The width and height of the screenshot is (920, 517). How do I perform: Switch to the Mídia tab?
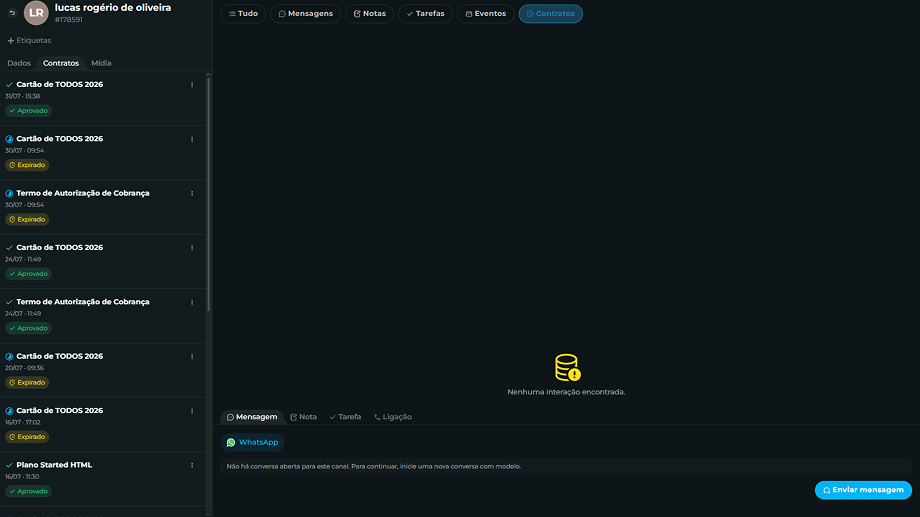click(101, 63)
